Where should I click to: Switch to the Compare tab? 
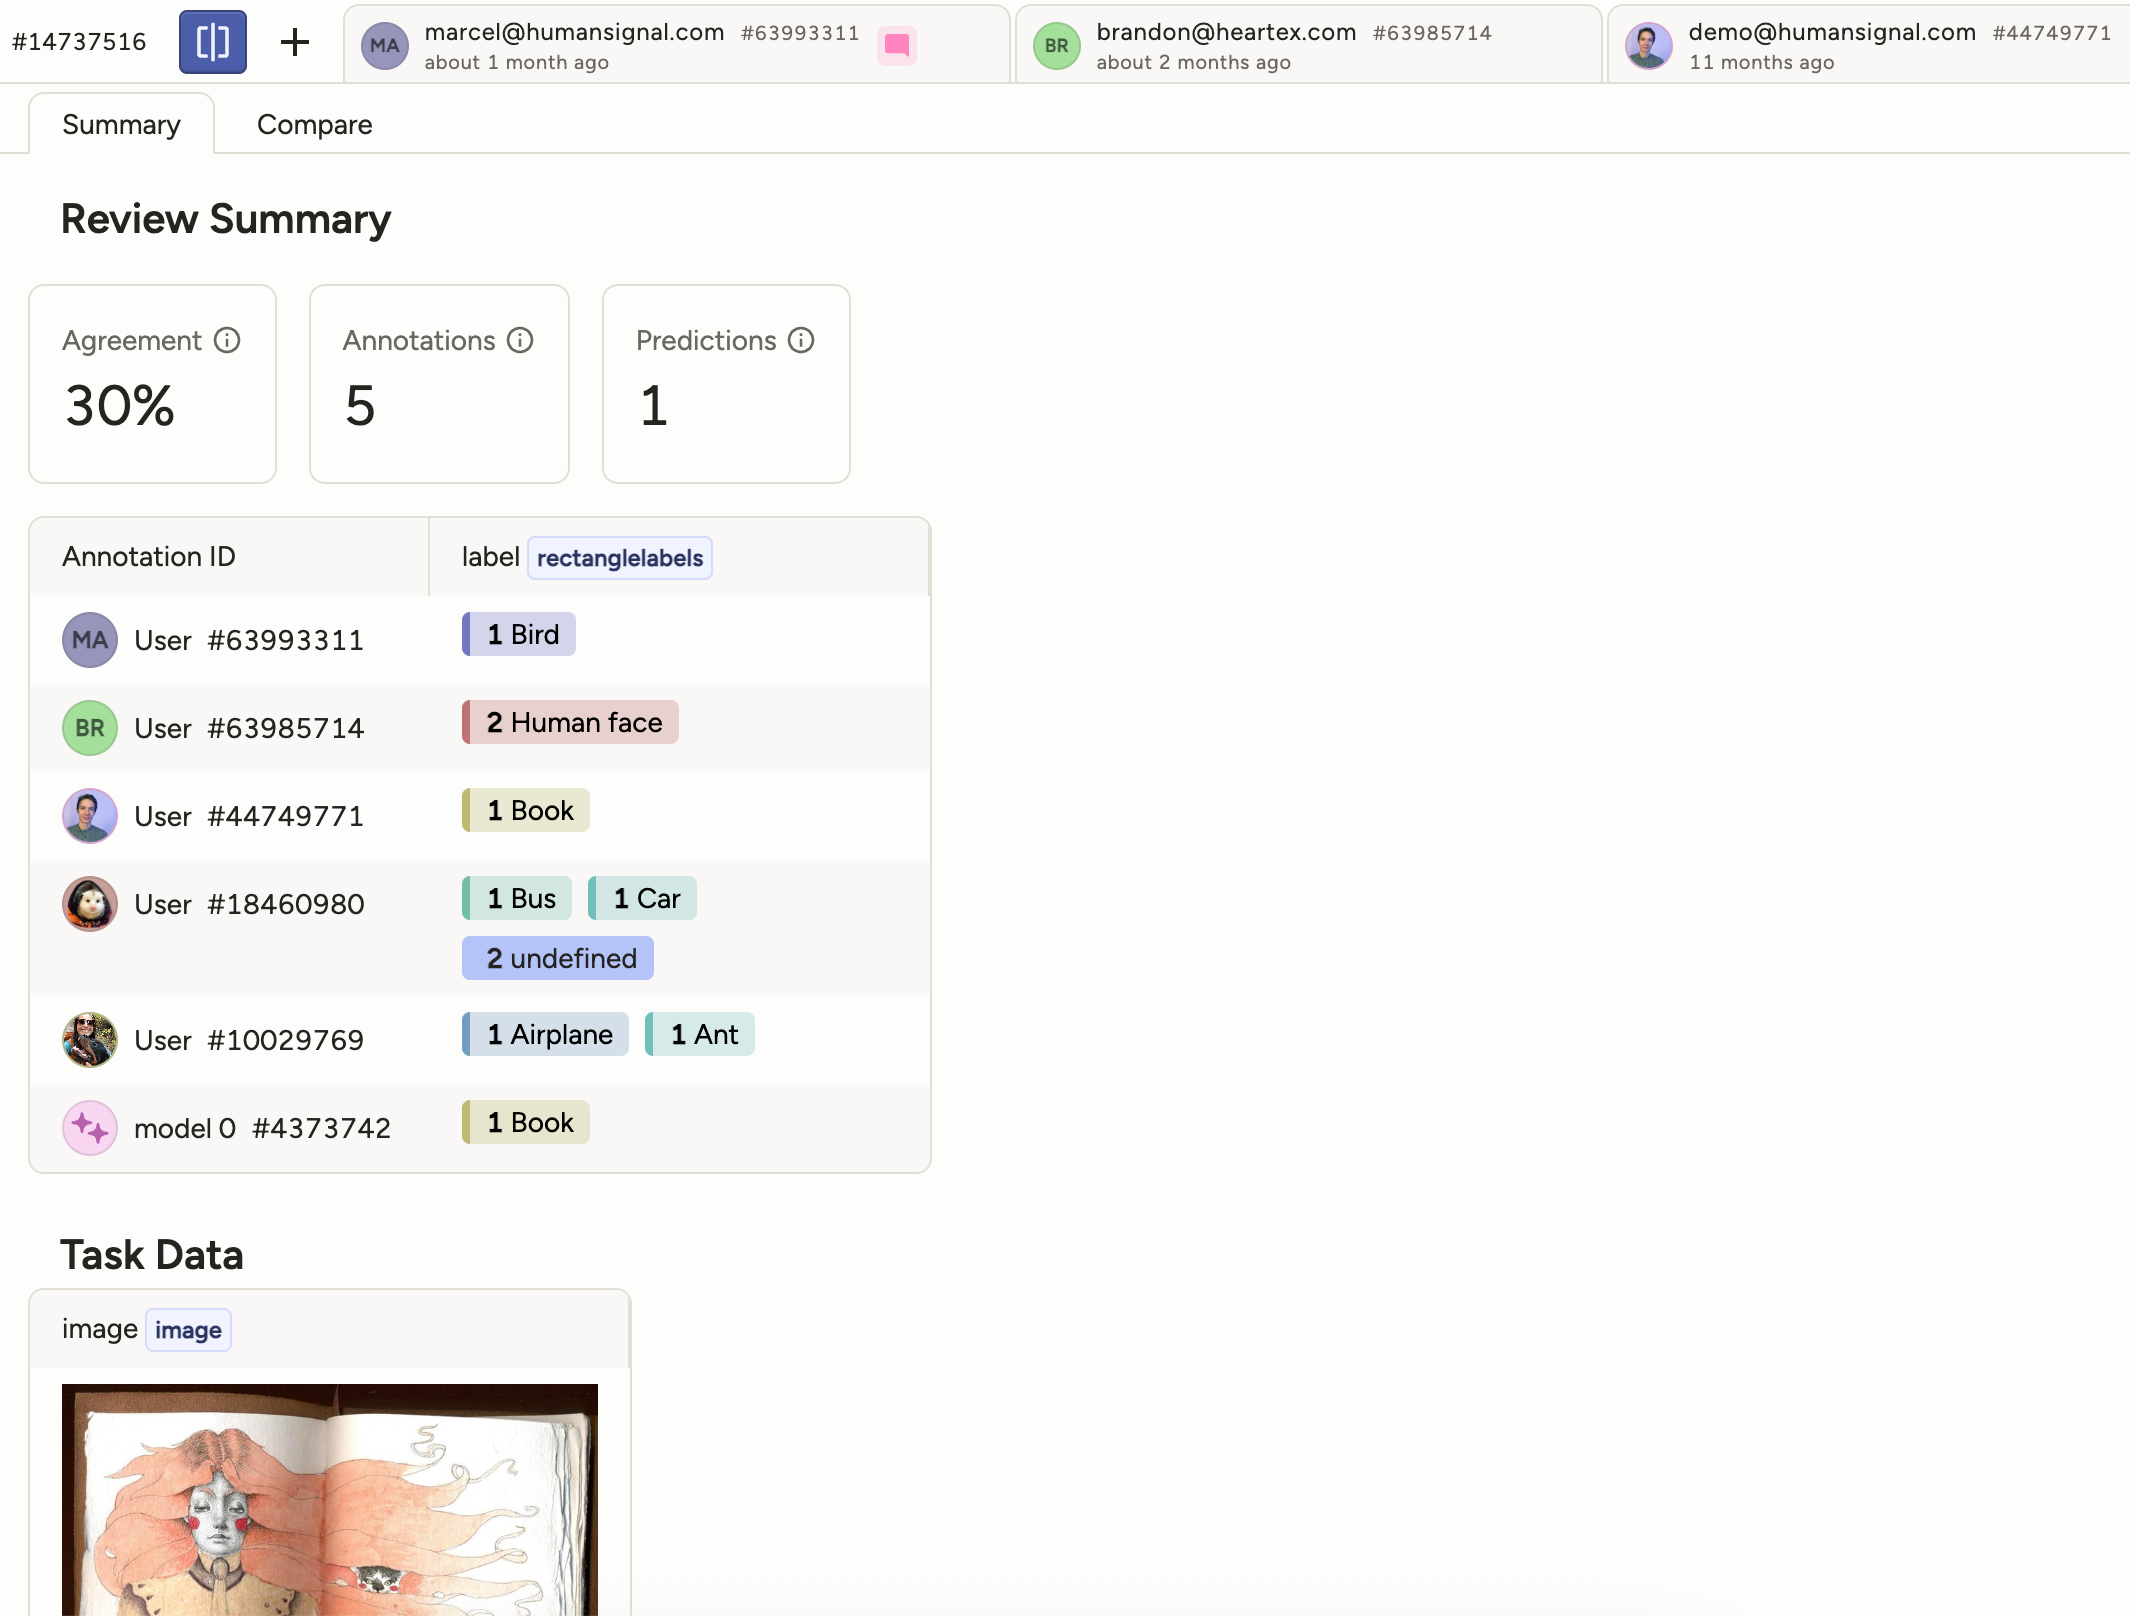(x=315, y=124)
